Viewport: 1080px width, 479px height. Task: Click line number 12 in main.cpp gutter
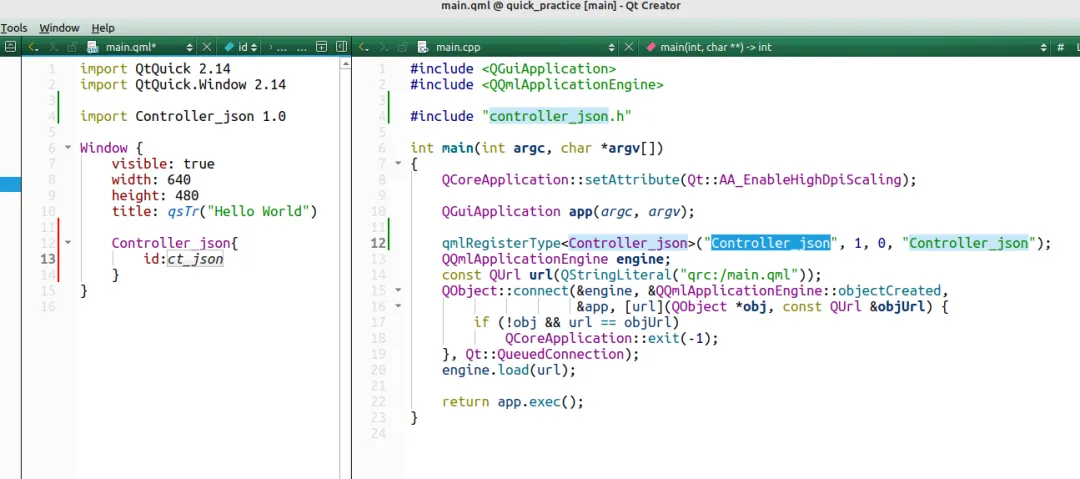(x=378, y=243)
